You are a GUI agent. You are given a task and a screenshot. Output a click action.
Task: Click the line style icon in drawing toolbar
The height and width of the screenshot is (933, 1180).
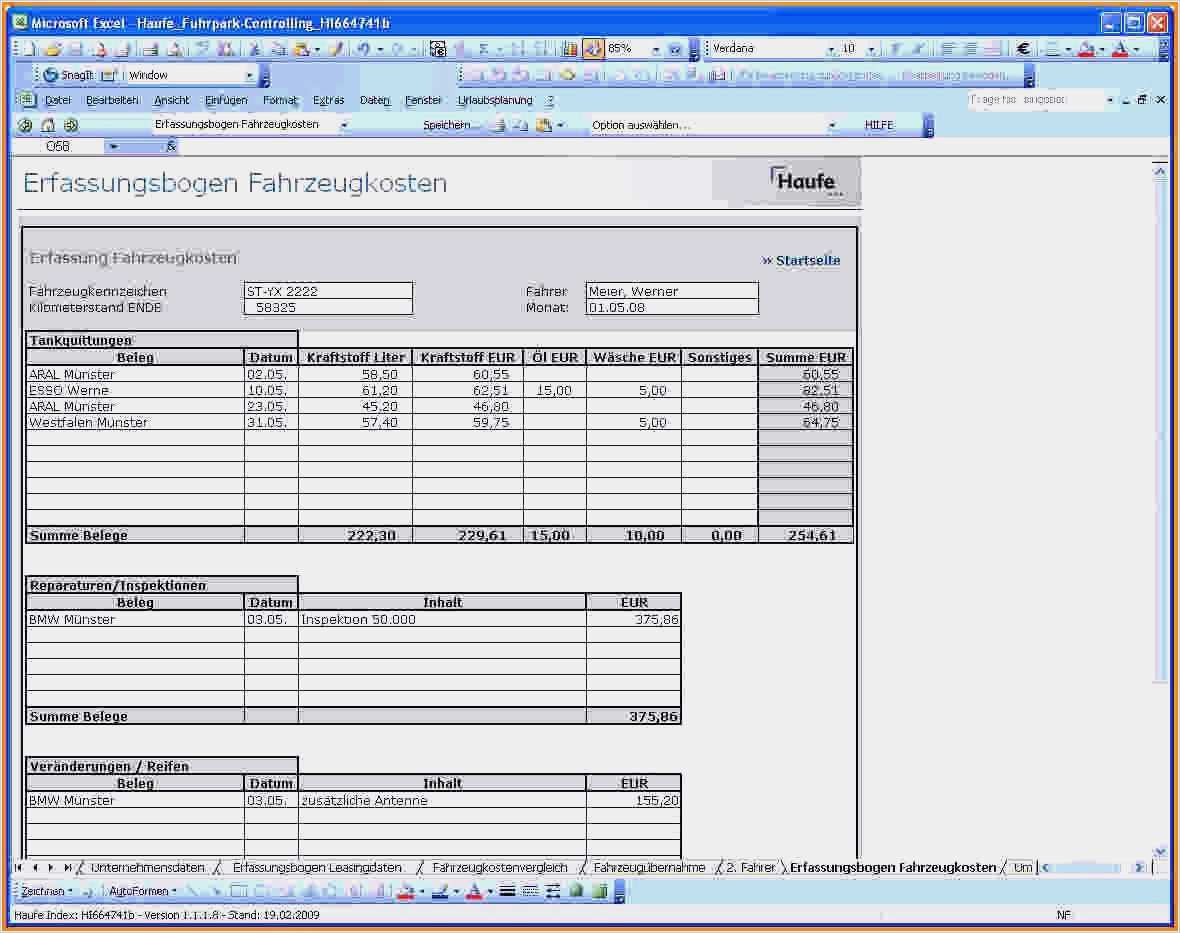pyautogui.click(x=507, y=891)
